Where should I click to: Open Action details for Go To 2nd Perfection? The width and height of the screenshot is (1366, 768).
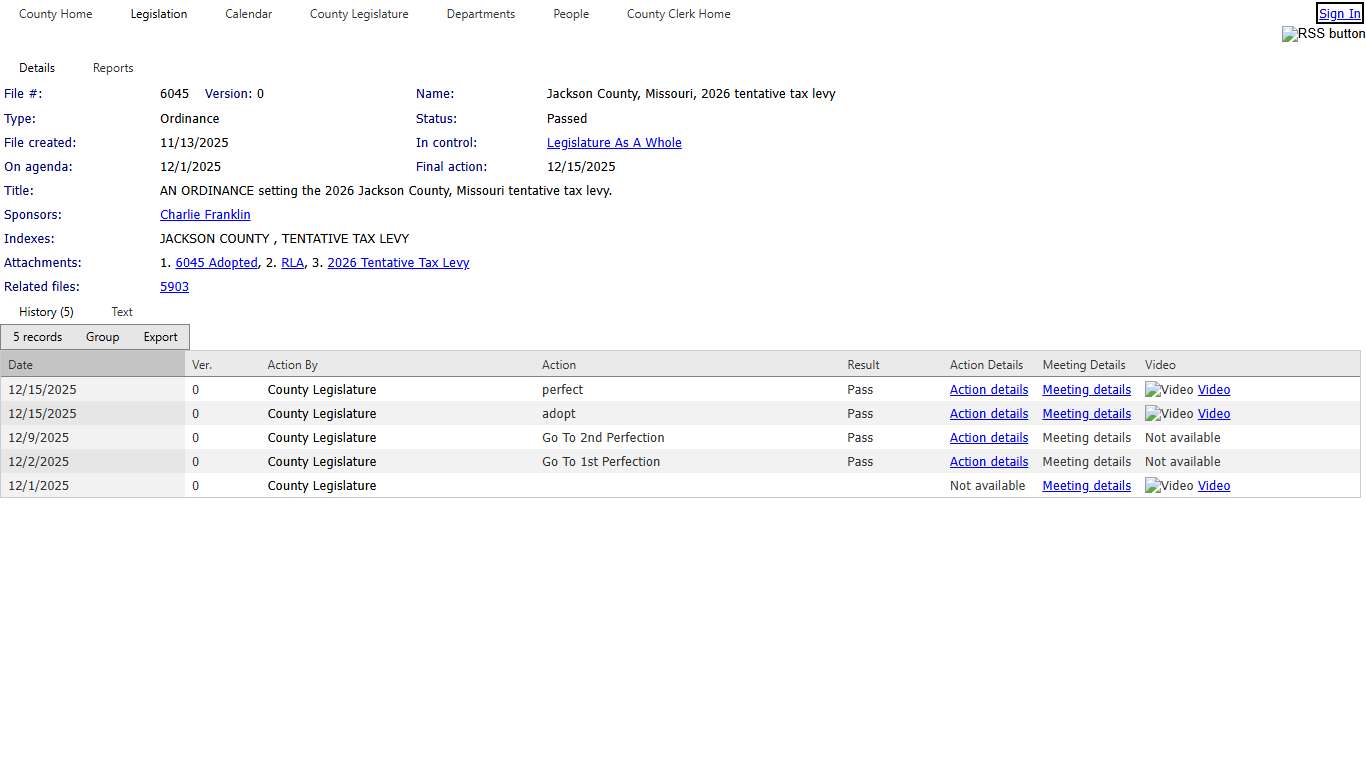pyautogui.click(x=988, y=438)
